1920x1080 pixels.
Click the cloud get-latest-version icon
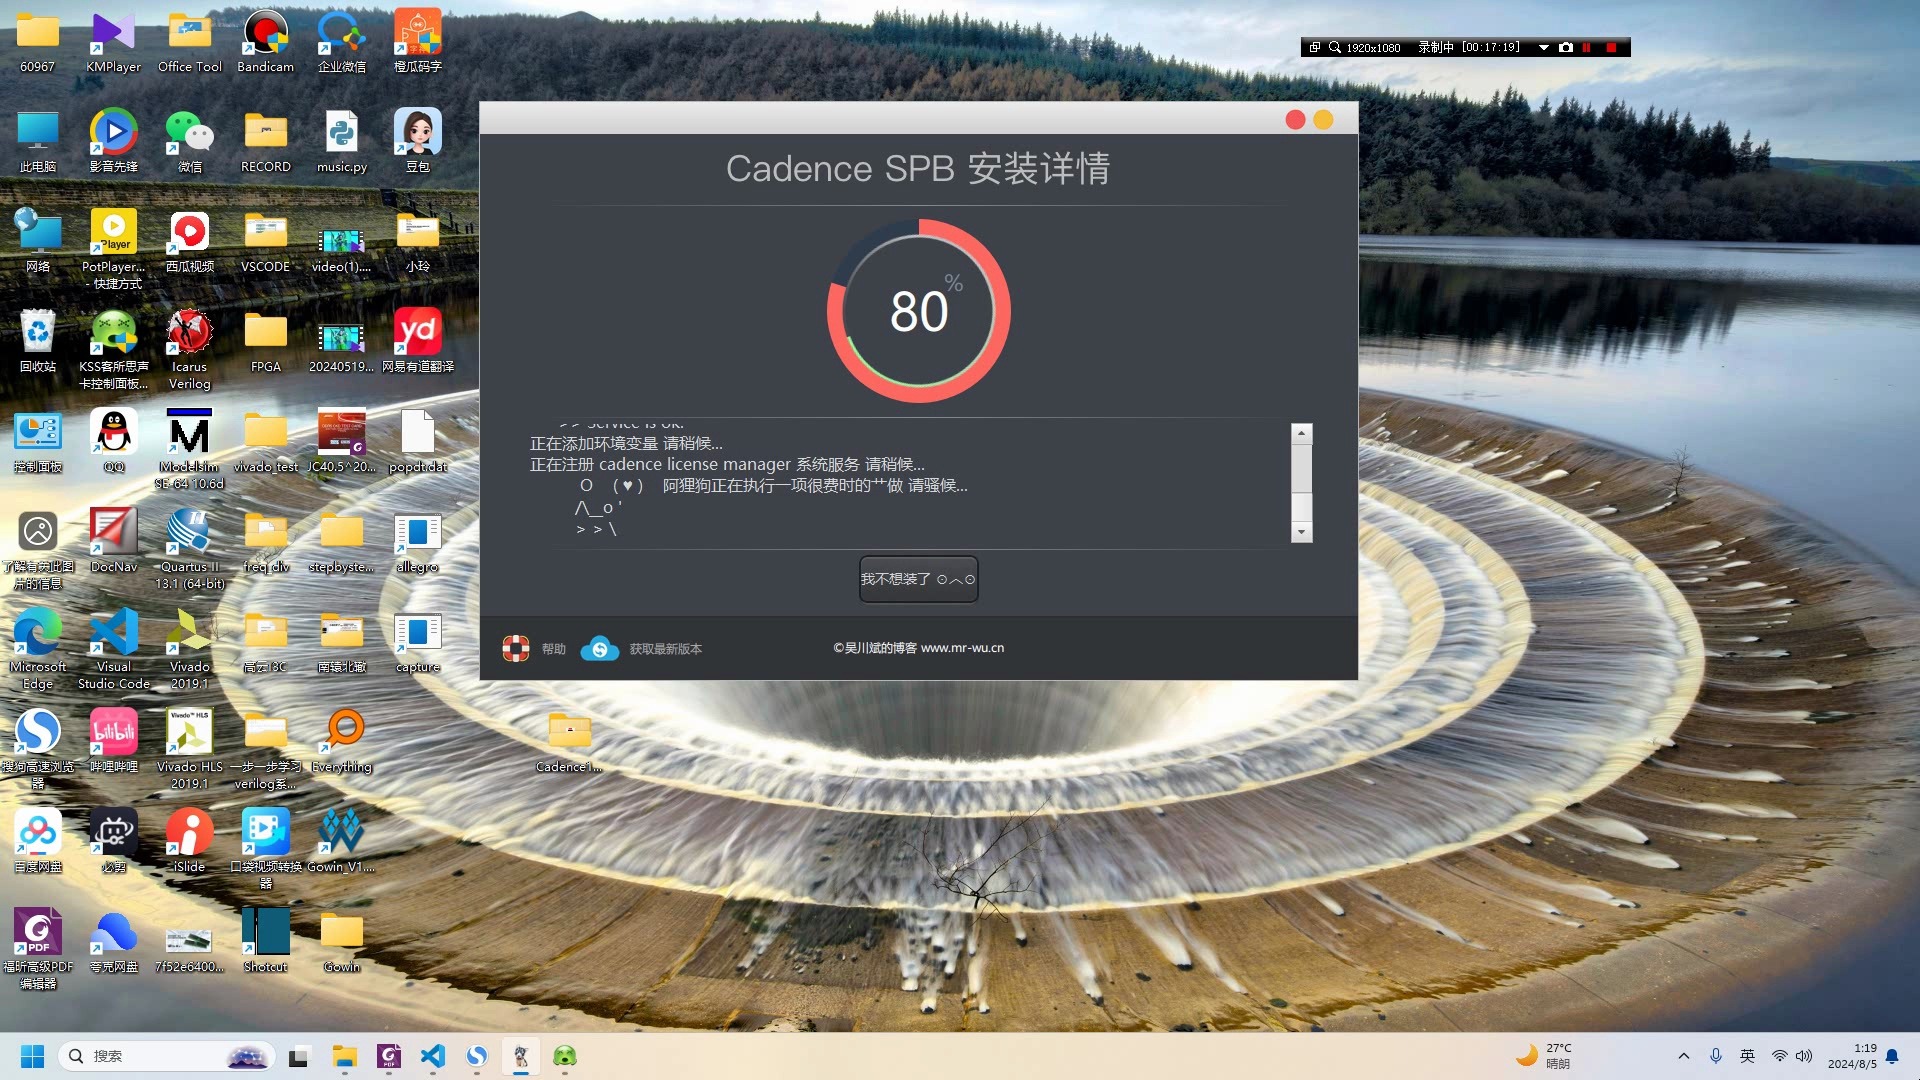tap(600, 649)
